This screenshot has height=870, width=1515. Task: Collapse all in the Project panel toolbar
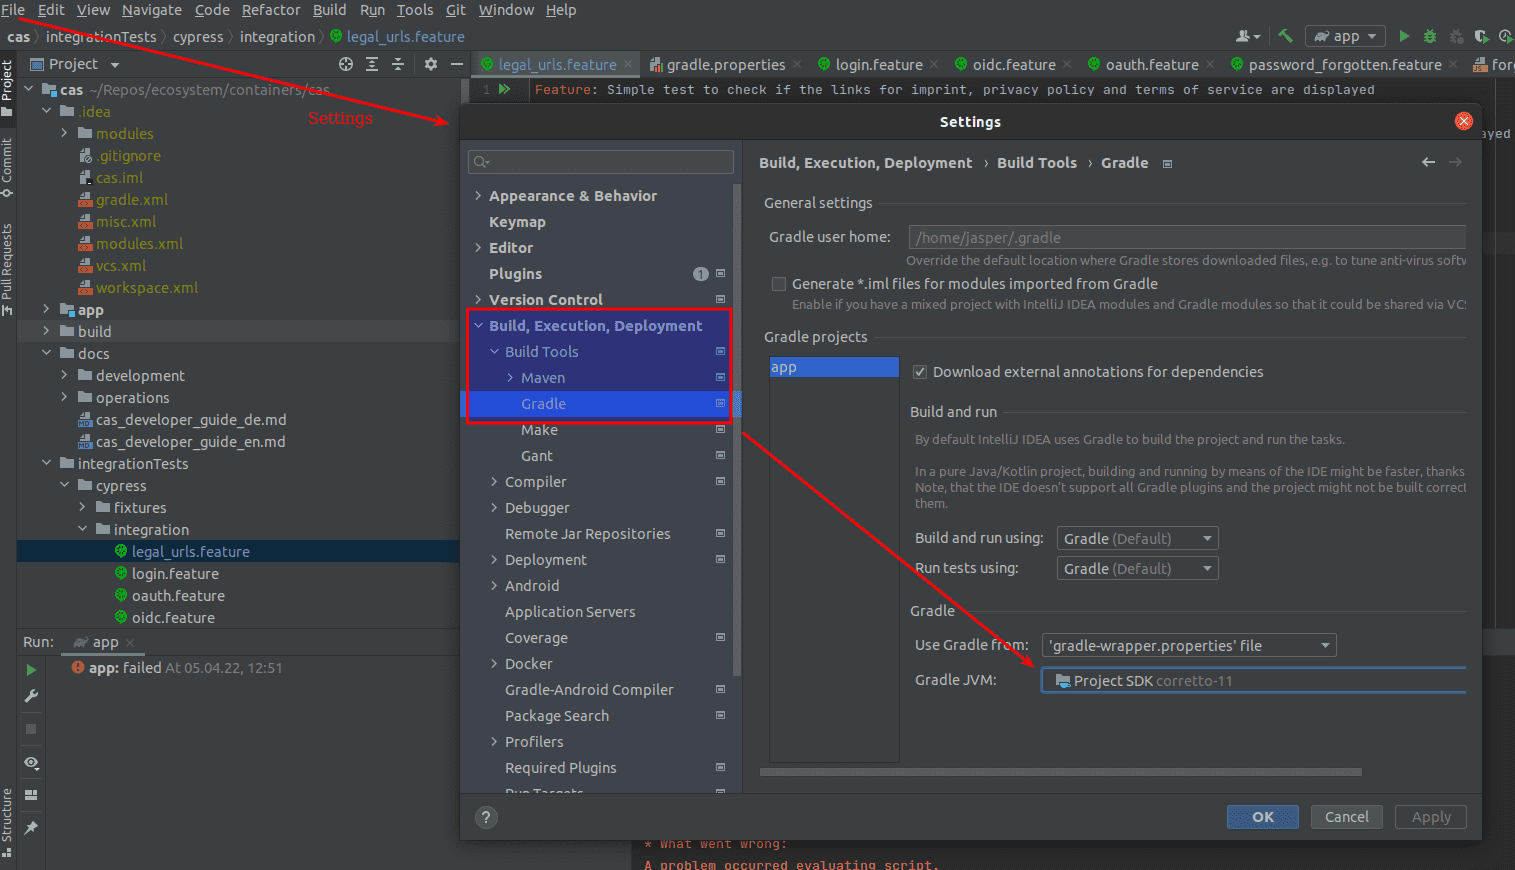398,64
